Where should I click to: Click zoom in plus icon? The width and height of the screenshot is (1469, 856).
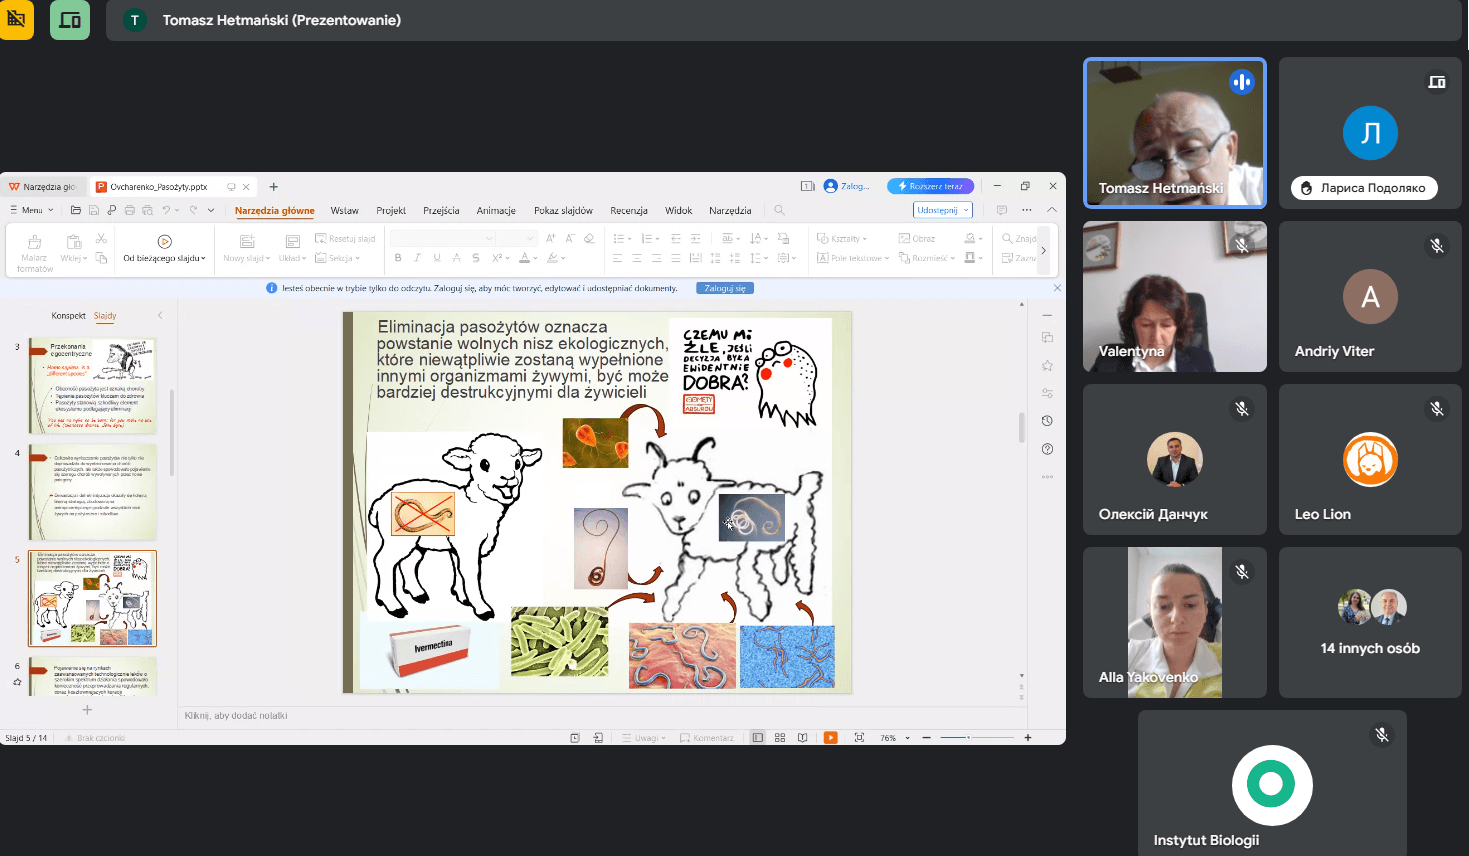point(1028,738)
